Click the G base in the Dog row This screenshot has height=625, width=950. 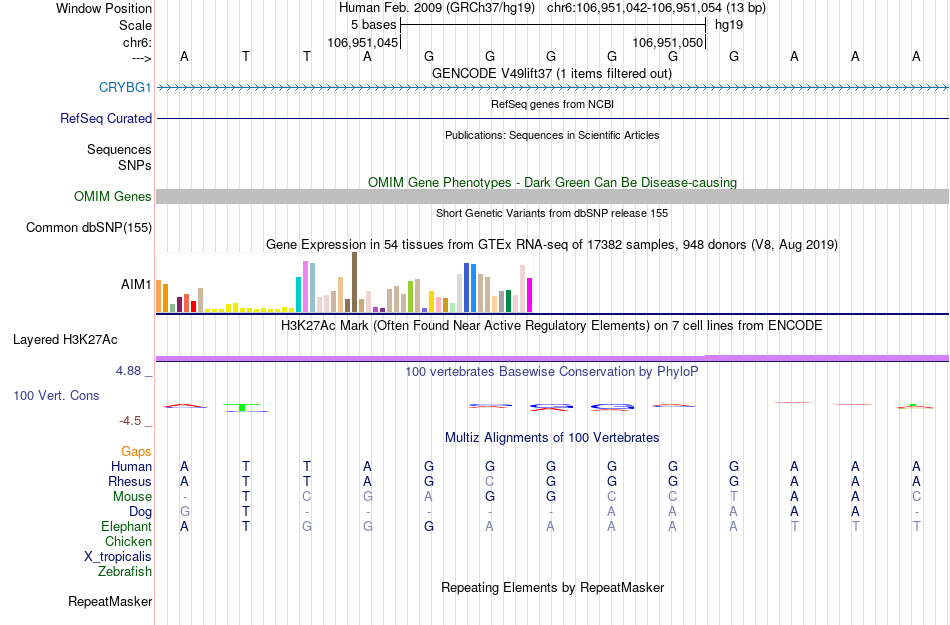(x=185, y=512)
